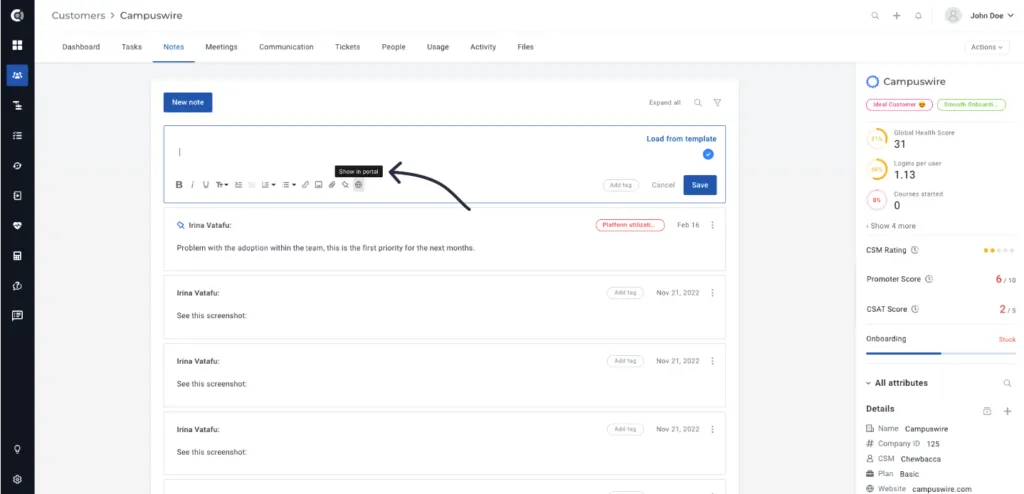The height and width of the screenshot is (494, 1024).
Task: Apply underline formatting in note editor
Action: pyautogui.click(x=206, y=185)
